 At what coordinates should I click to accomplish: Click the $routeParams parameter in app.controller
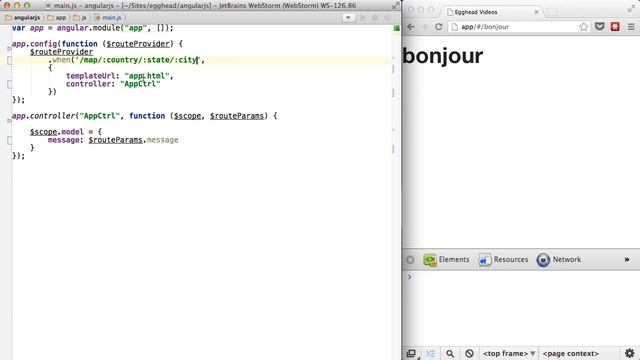tap(237, 116)
